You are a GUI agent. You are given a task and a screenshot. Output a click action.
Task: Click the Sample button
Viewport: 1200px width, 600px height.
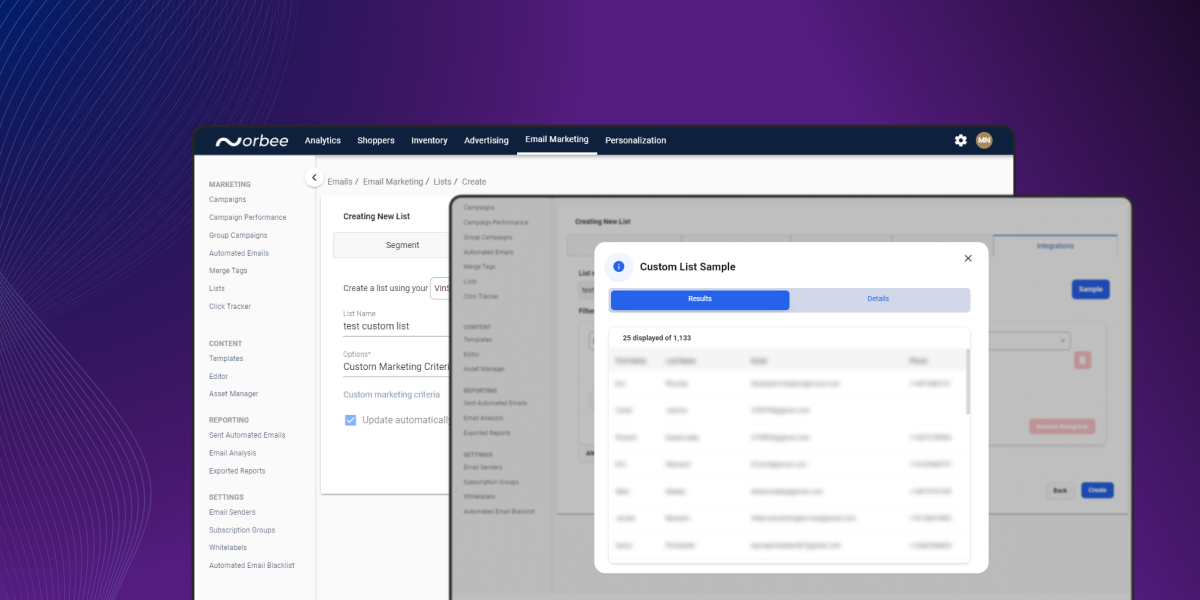coord(1090,289)
